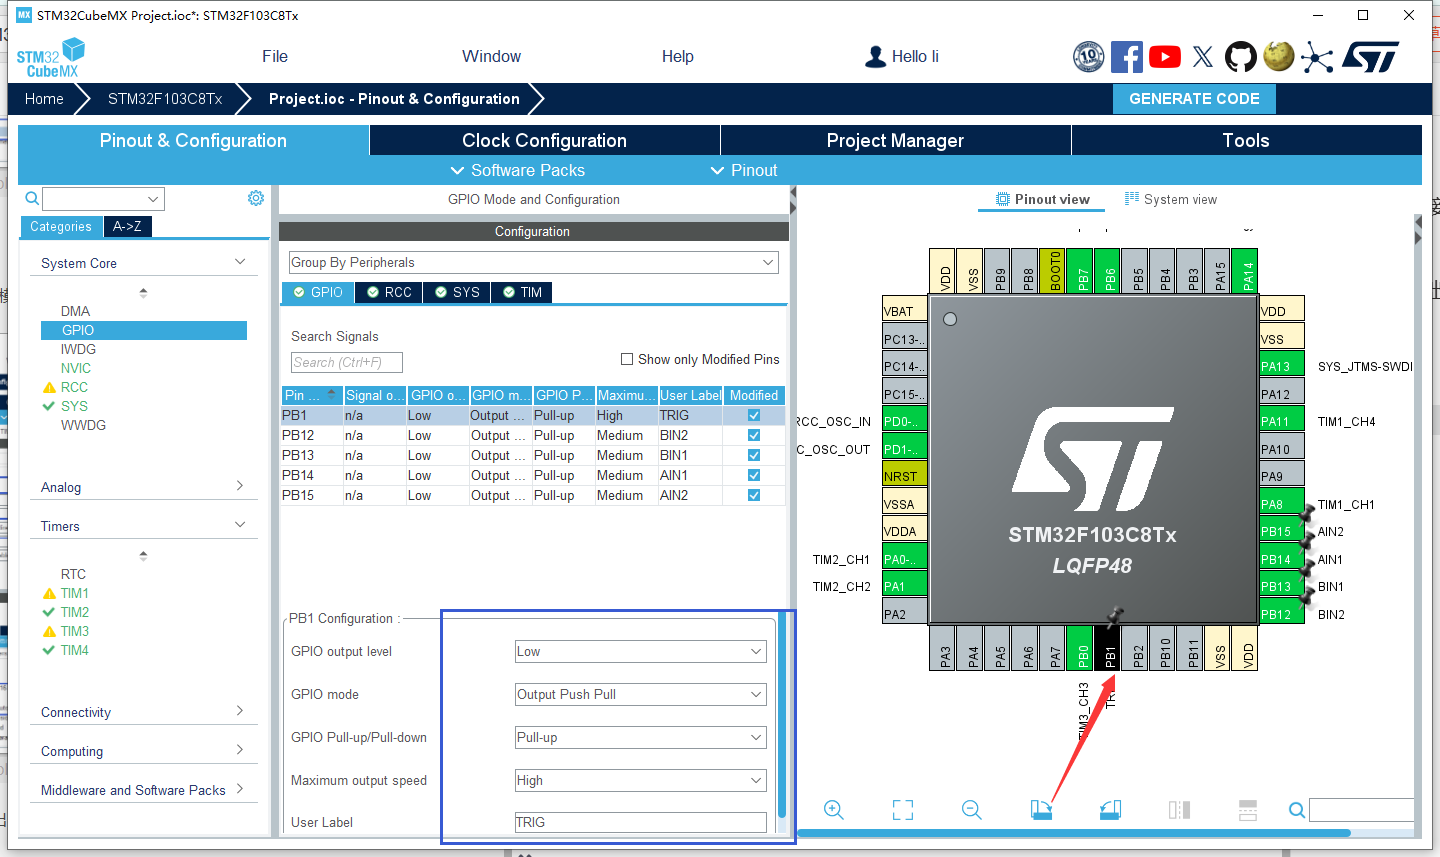Enable Show only Modified Pins
The image size is (1440, 857).
(x=627, y=359)
